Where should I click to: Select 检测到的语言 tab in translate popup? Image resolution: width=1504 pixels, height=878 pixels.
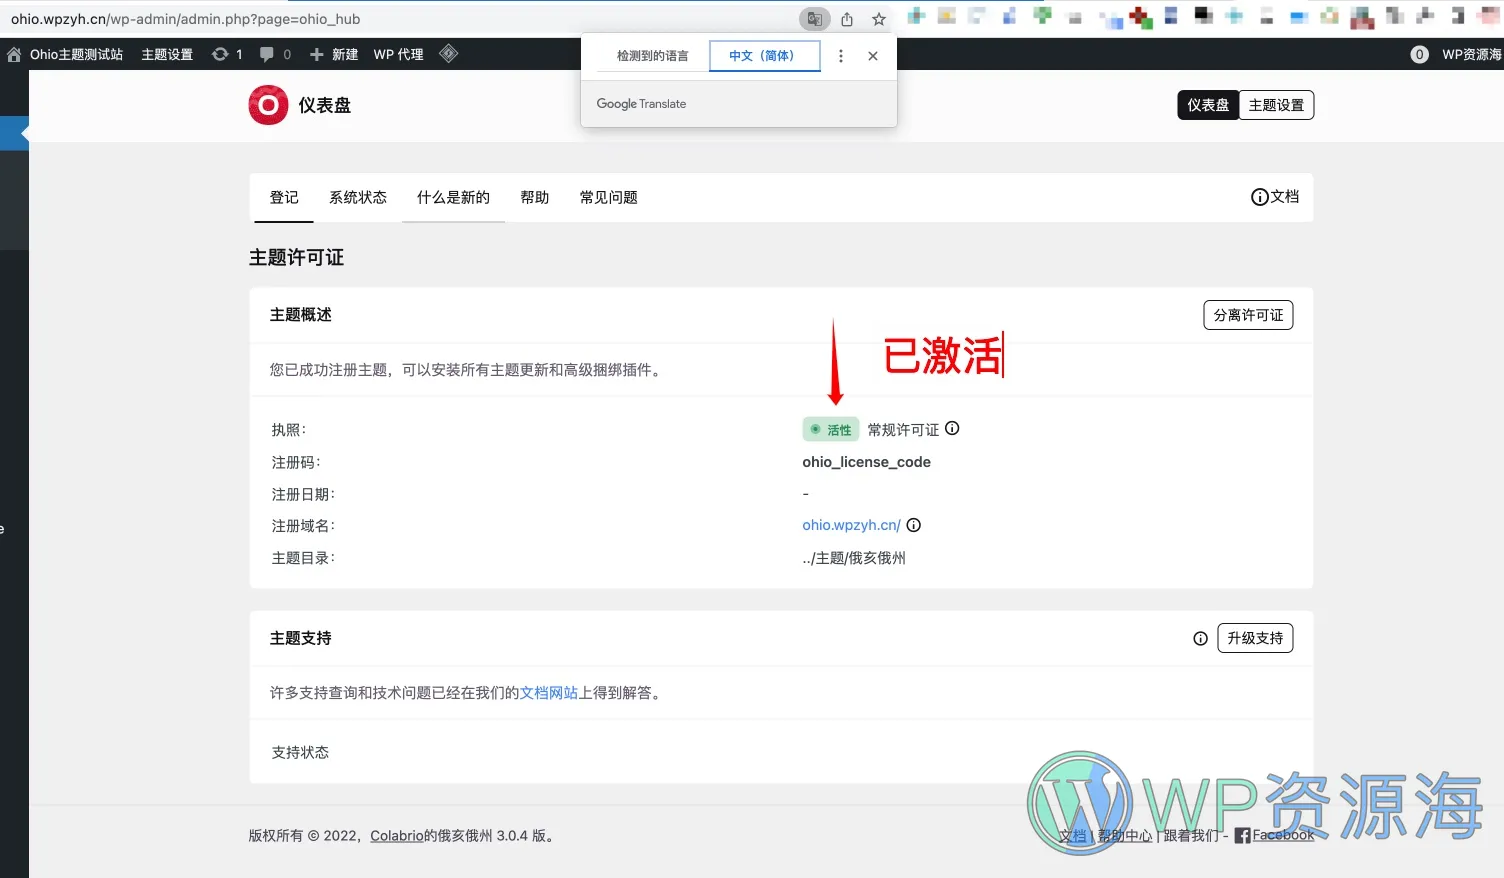click(652, 56)
